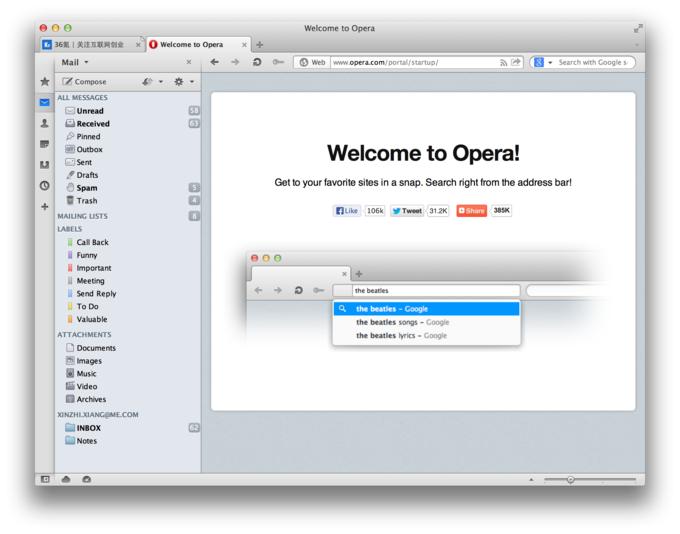Open the search engine dropdown
The width and height of the screenshot is (680, 534).
543,62
